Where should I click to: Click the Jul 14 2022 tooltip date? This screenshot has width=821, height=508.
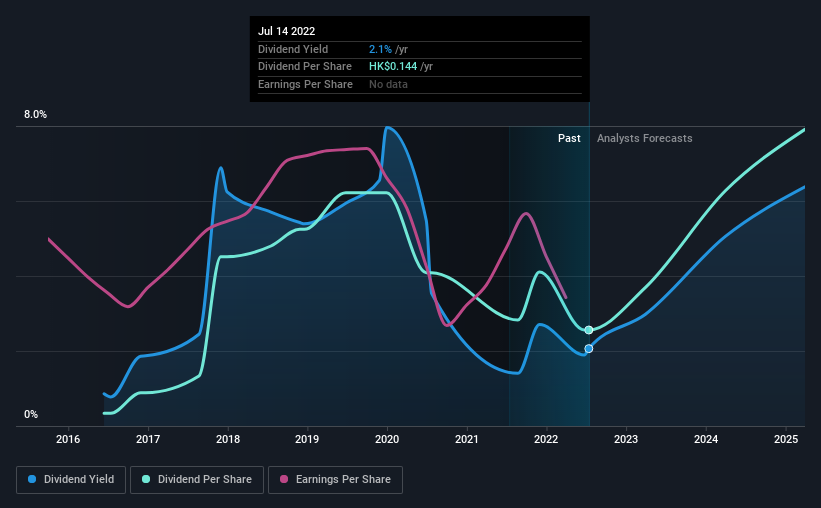(x=286, y=31)
